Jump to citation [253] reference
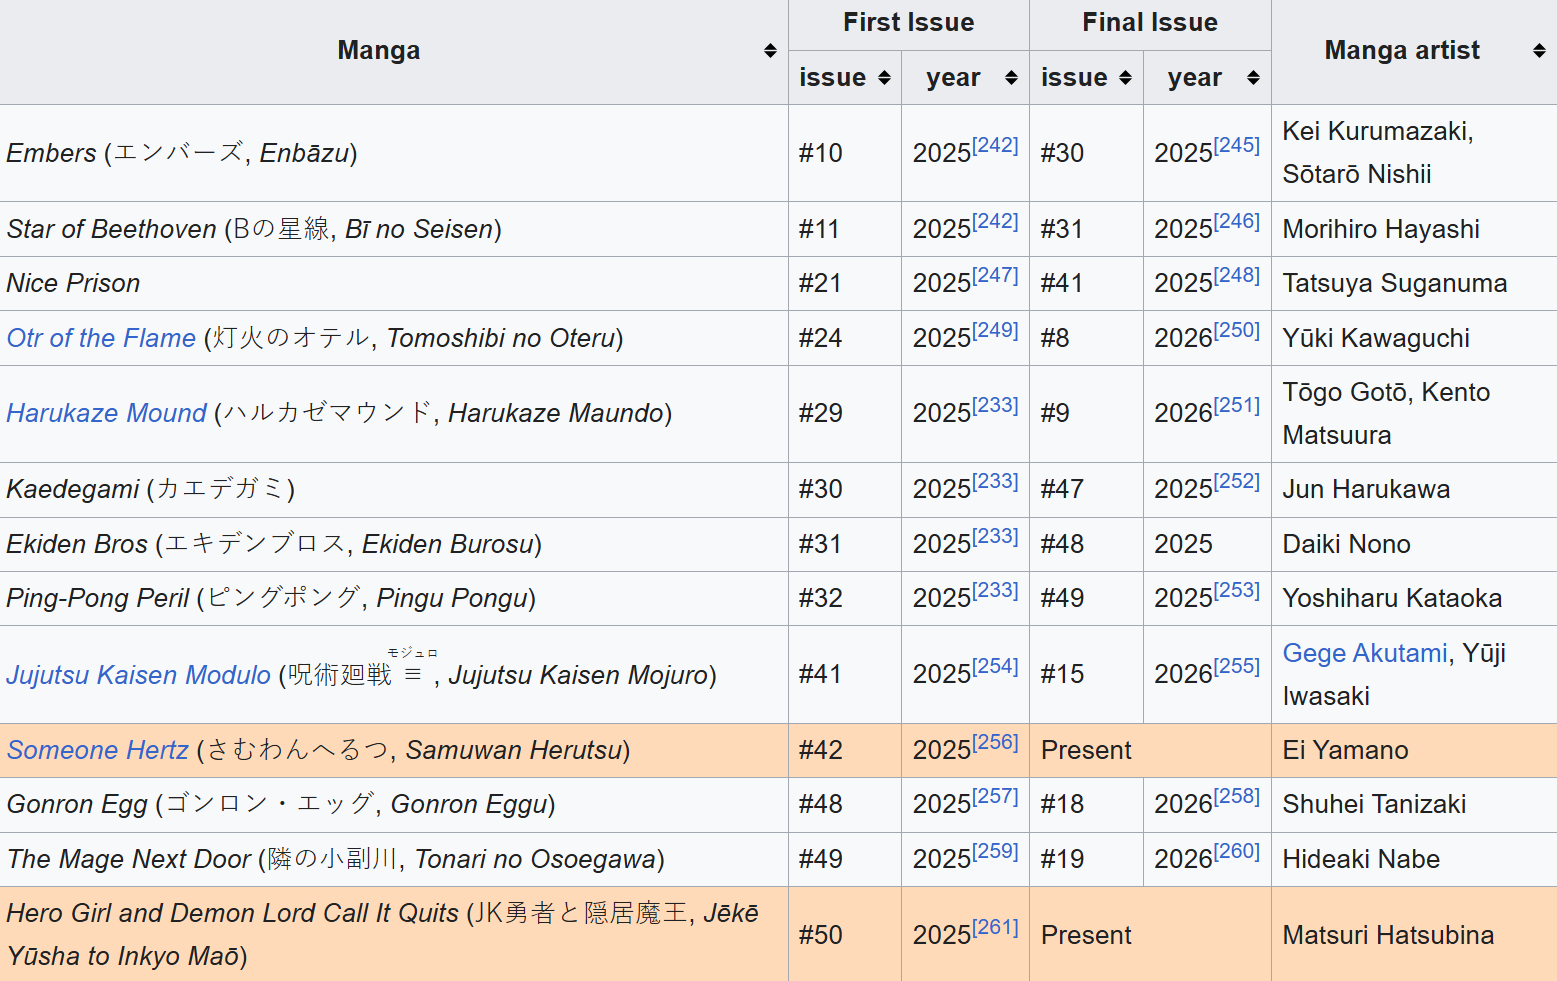This screenshot has height=981, width=1557. [1237, 590]
